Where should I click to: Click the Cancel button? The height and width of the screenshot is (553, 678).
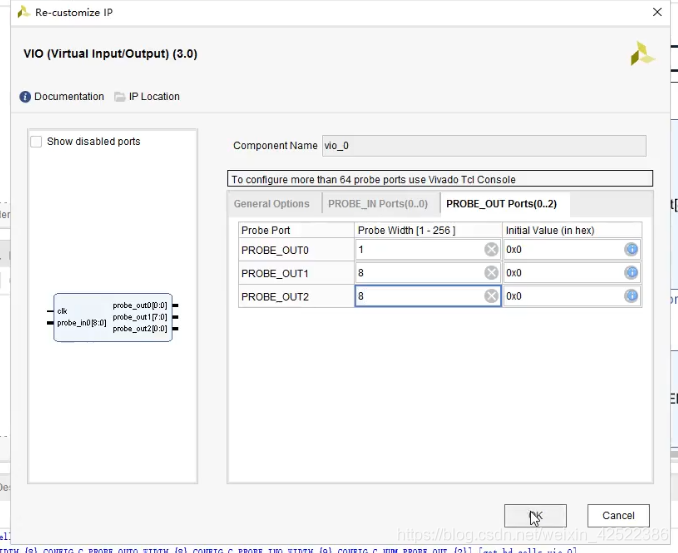pos(618,515)
